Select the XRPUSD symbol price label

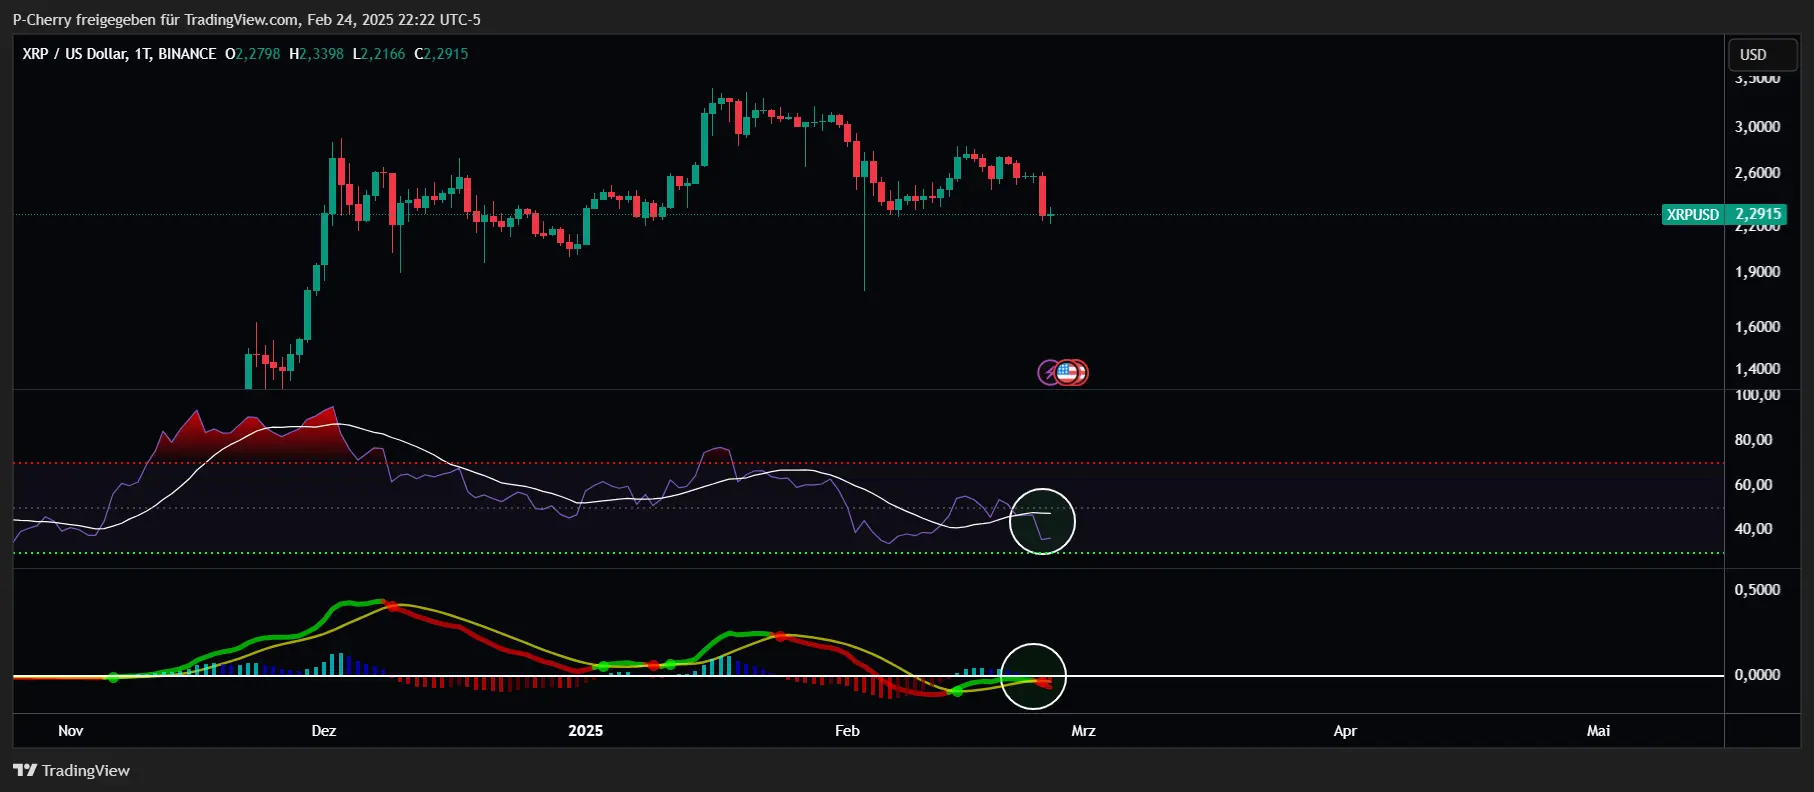coord(1693,214)
